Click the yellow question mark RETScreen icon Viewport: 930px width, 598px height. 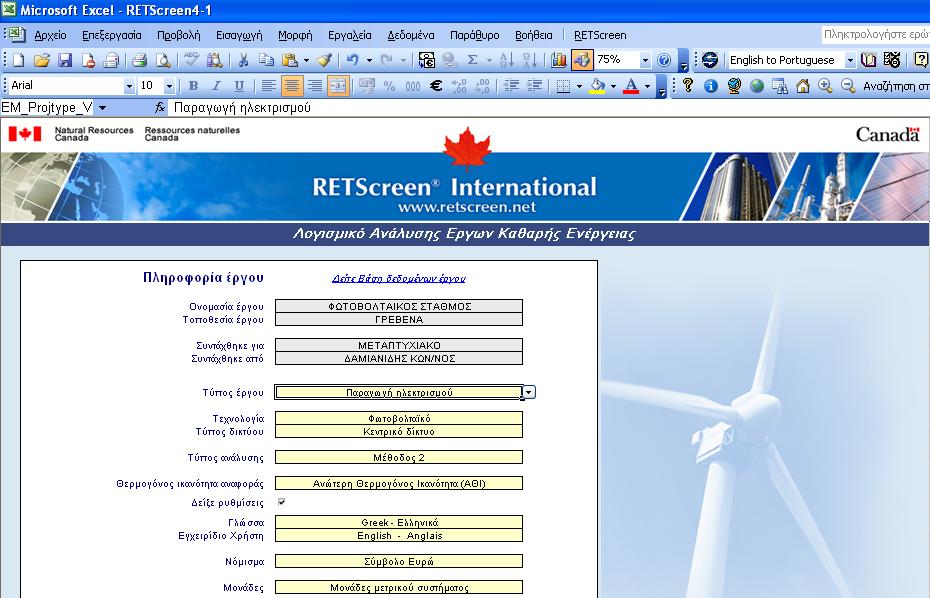pyautogui.click(x=688, y=85)
